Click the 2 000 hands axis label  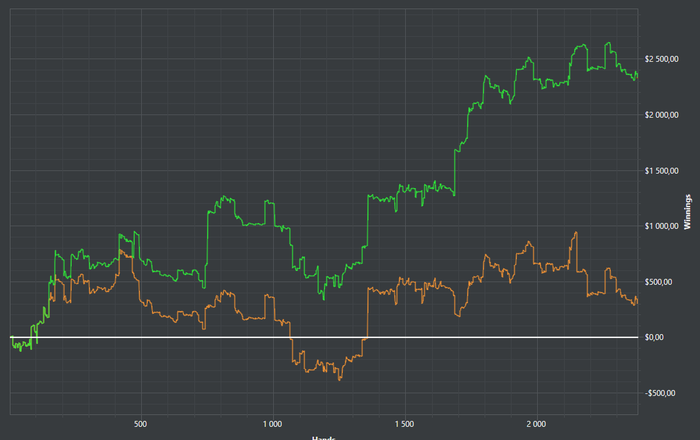click(536, 424)
